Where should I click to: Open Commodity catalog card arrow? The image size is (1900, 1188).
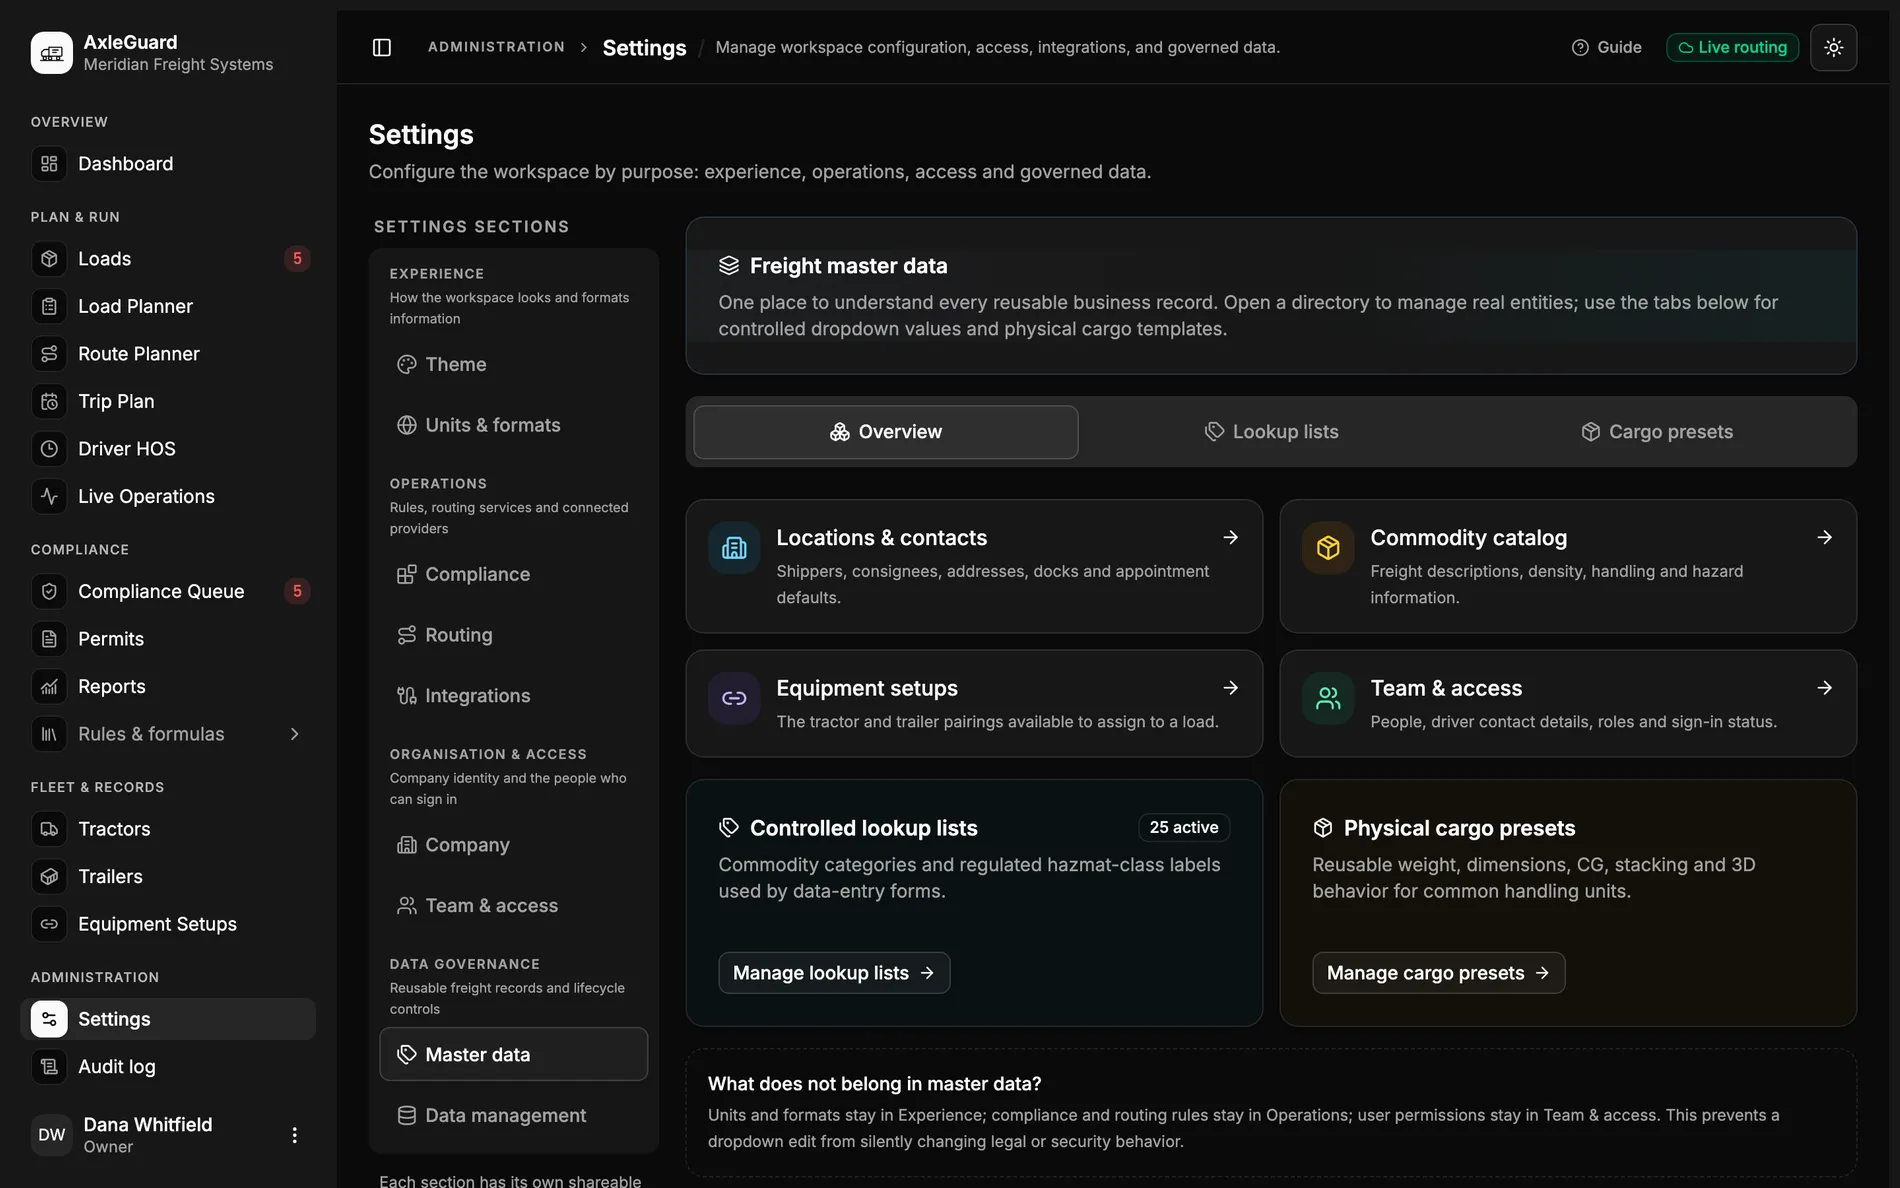tap(1824, 538)
